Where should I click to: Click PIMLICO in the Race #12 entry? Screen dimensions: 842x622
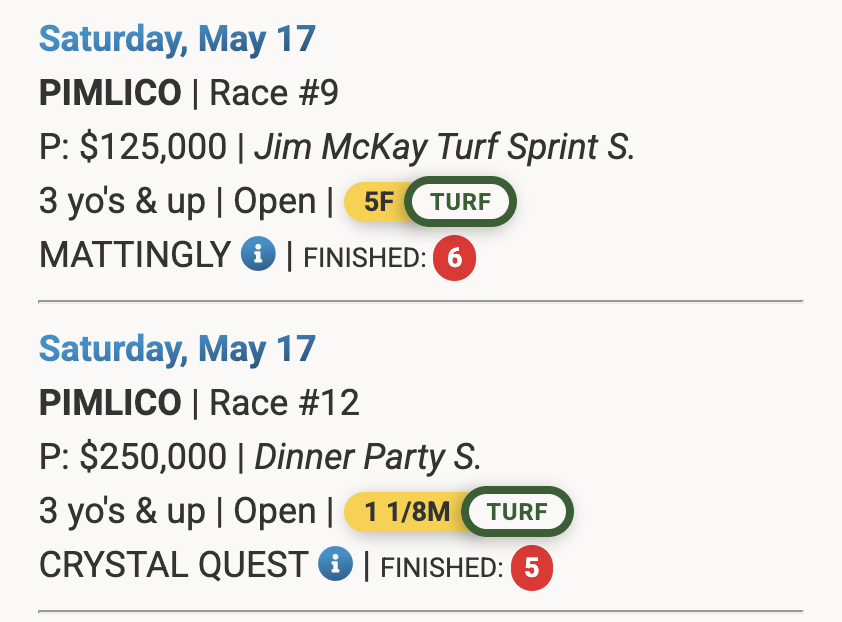(x=110, y=402)
